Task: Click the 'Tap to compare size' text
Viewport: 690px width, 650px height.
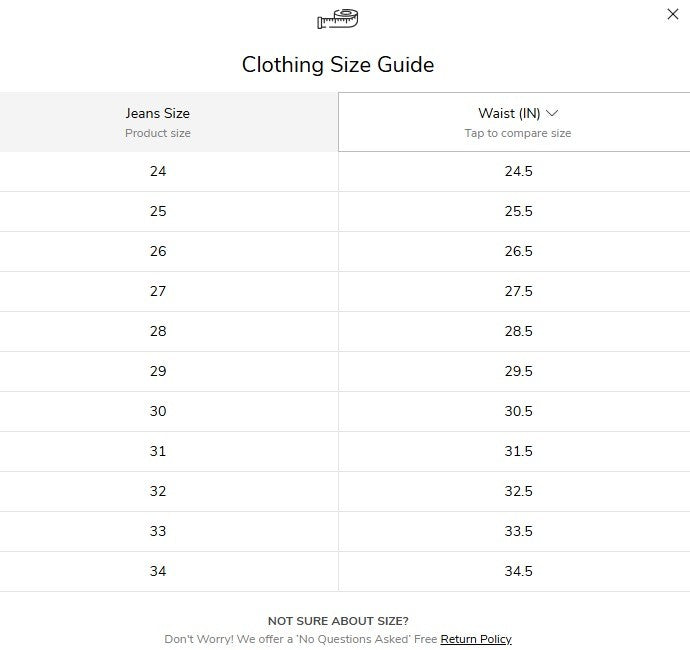Action: tap(518, 133)
